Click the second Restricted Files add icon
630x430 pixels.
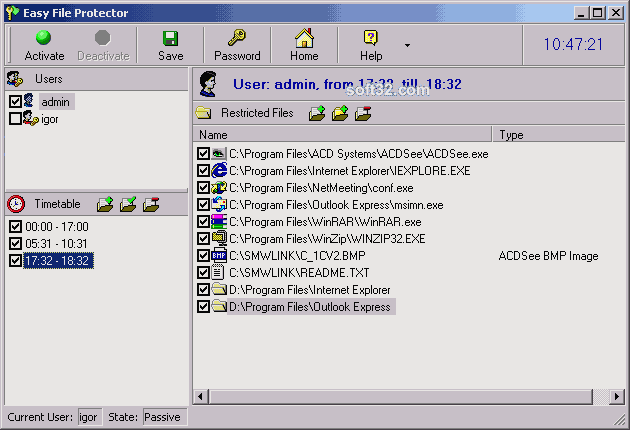click(340, 113)
